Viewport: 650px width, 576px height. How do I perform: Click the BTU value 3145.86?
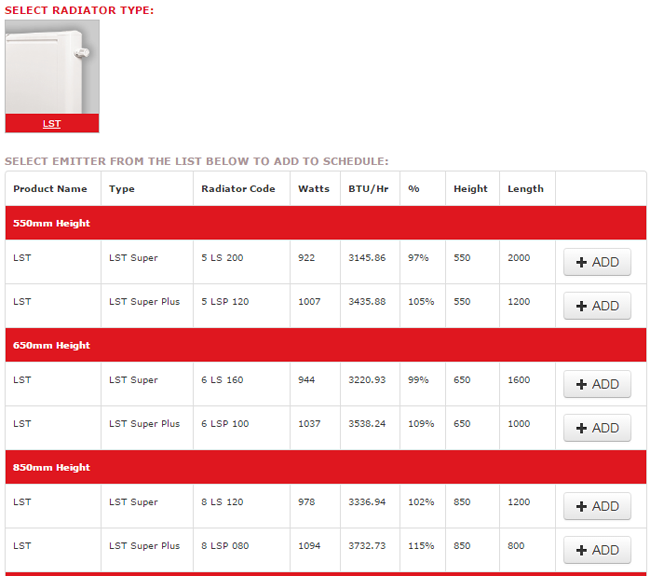[x=367, y=258]
